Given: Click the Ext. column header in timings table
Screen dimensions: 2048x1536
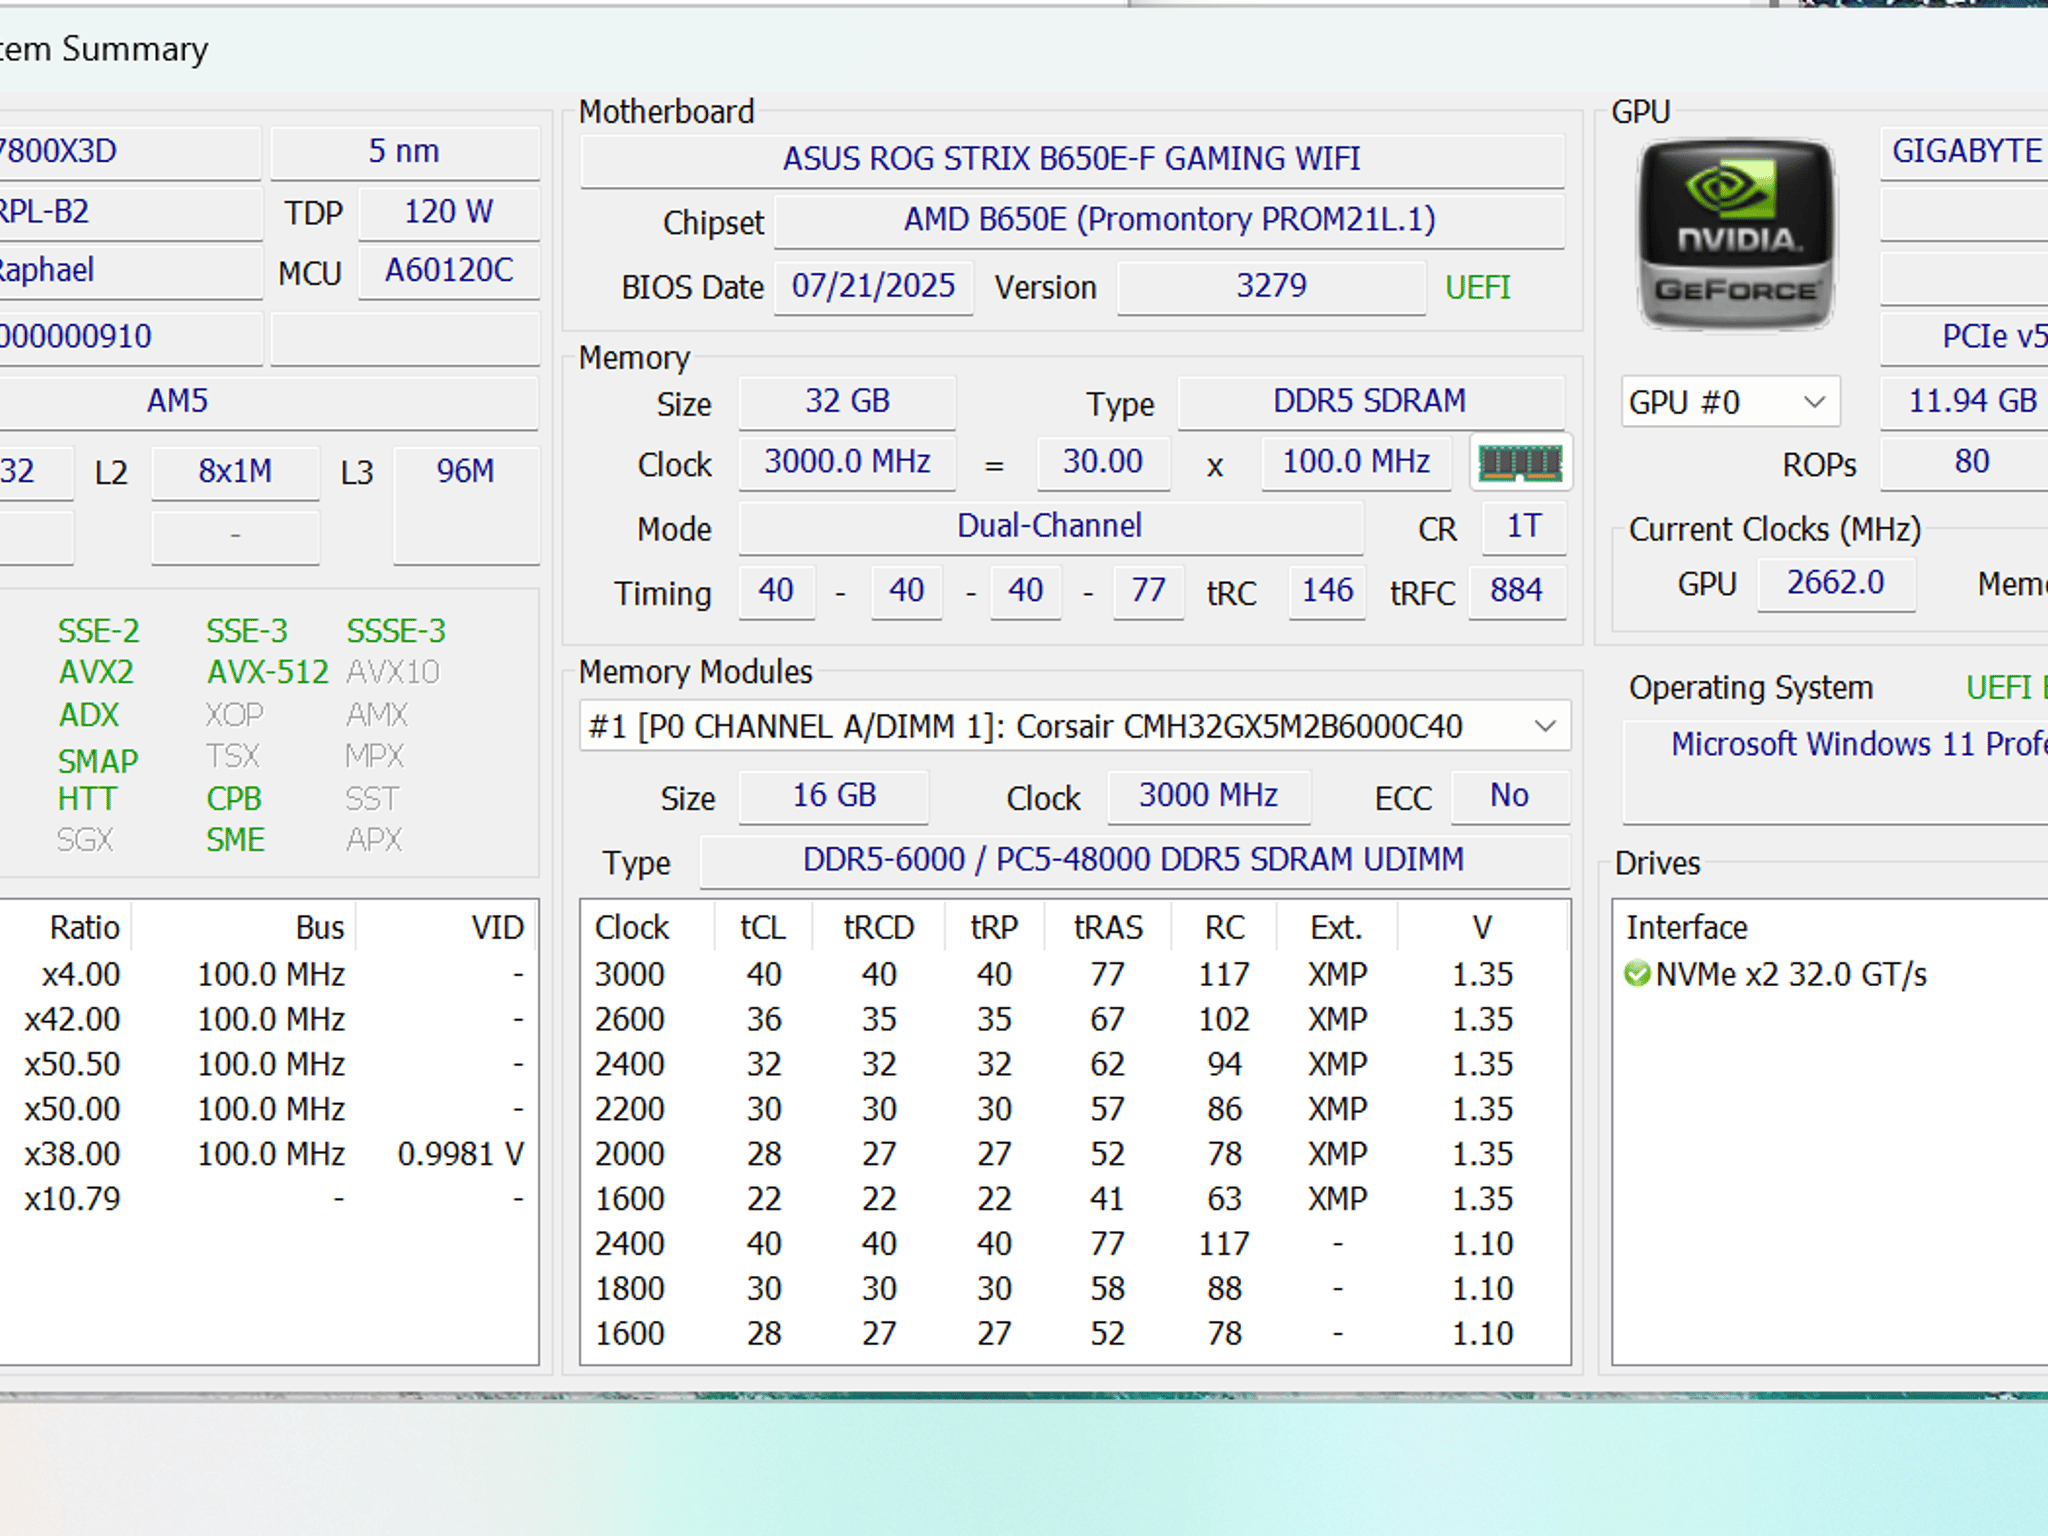Looking at the screenshot, I should (x=1337, y=927).
